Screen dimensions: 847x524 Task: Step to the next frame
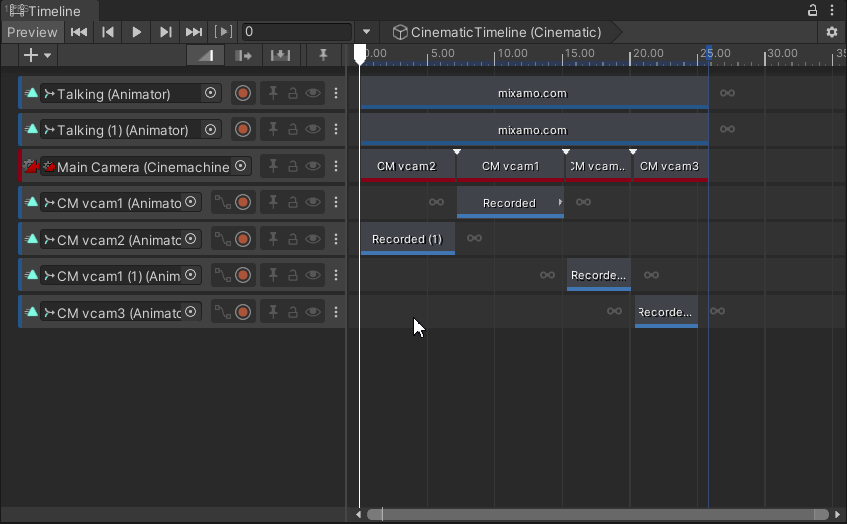[x=166, y=32]
